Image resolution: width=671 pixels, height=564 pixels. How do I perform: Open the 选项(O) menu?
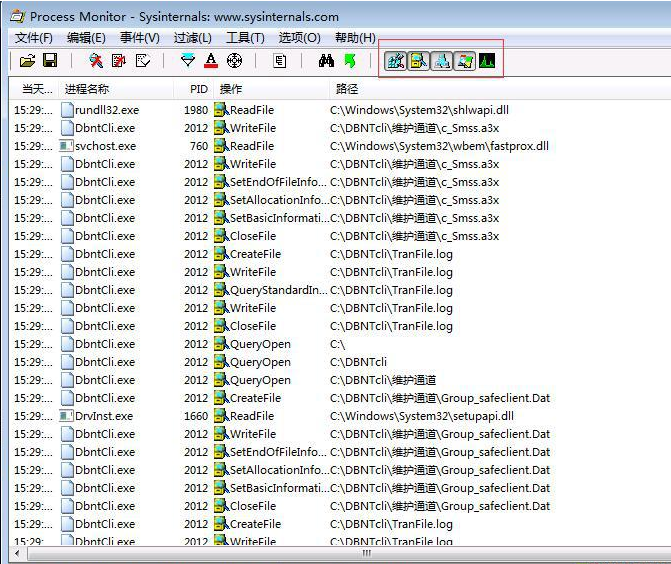(x=299, y=38)
